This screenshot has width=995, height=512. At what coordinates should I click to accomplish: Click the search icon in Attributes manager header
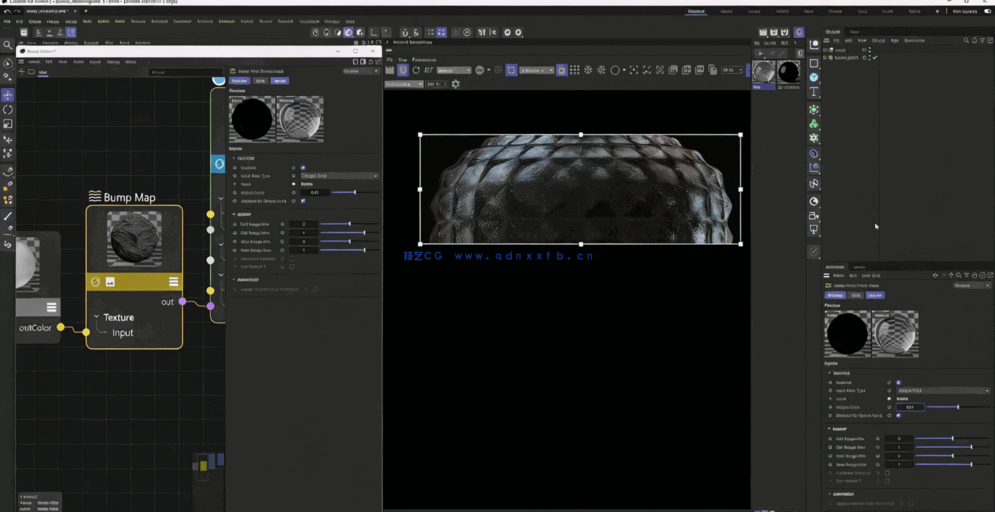pyautogui.click(x=959, y=275)
